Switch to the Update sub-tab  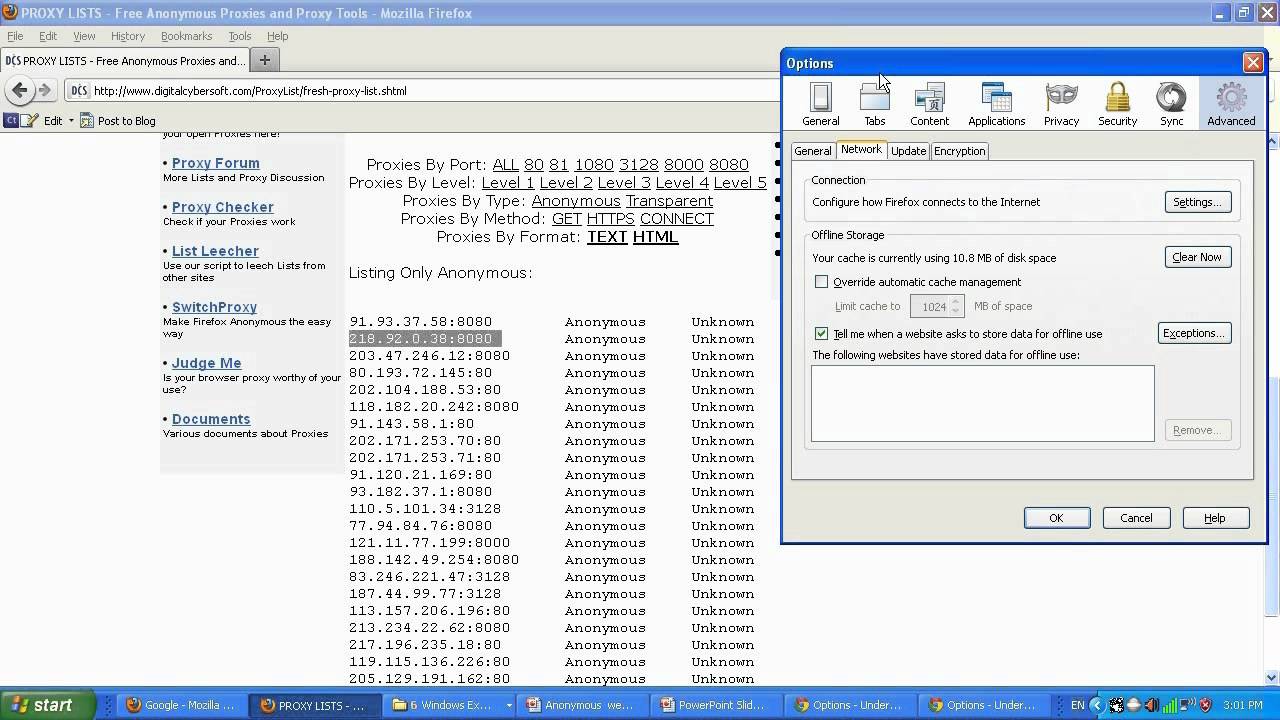click(908, 151)
